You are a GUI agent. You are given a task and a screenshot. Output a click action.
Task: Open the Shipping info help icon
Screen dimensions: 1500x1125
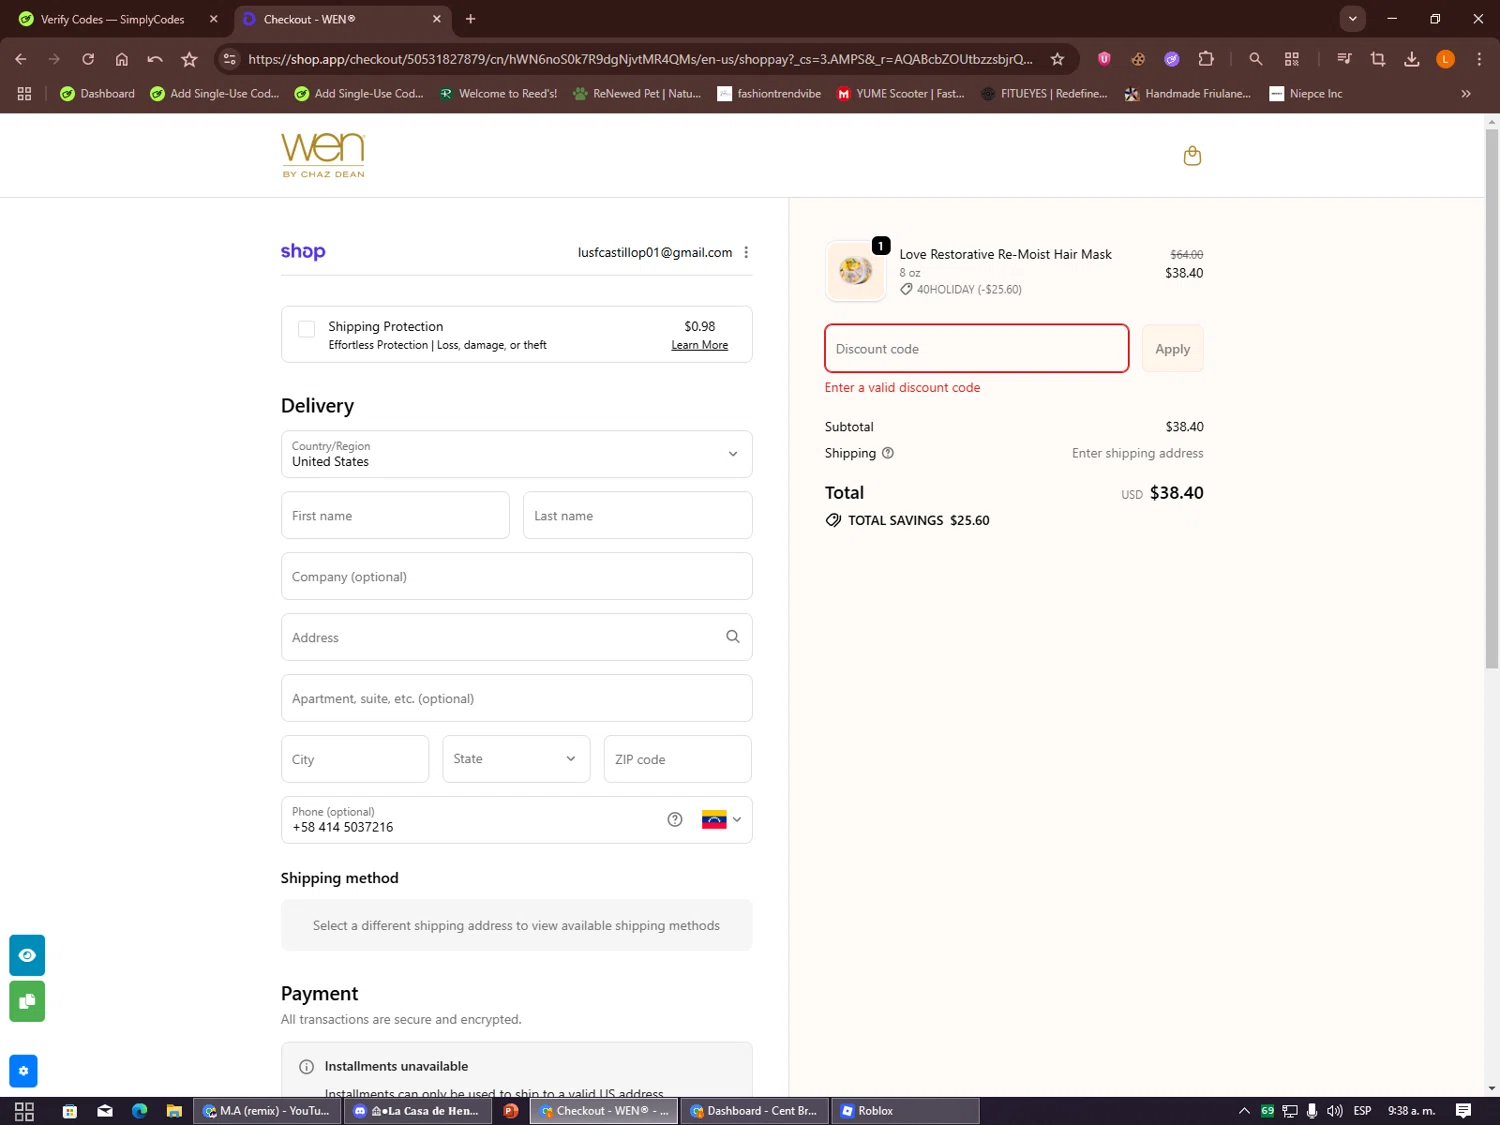(x=888, y=453)
